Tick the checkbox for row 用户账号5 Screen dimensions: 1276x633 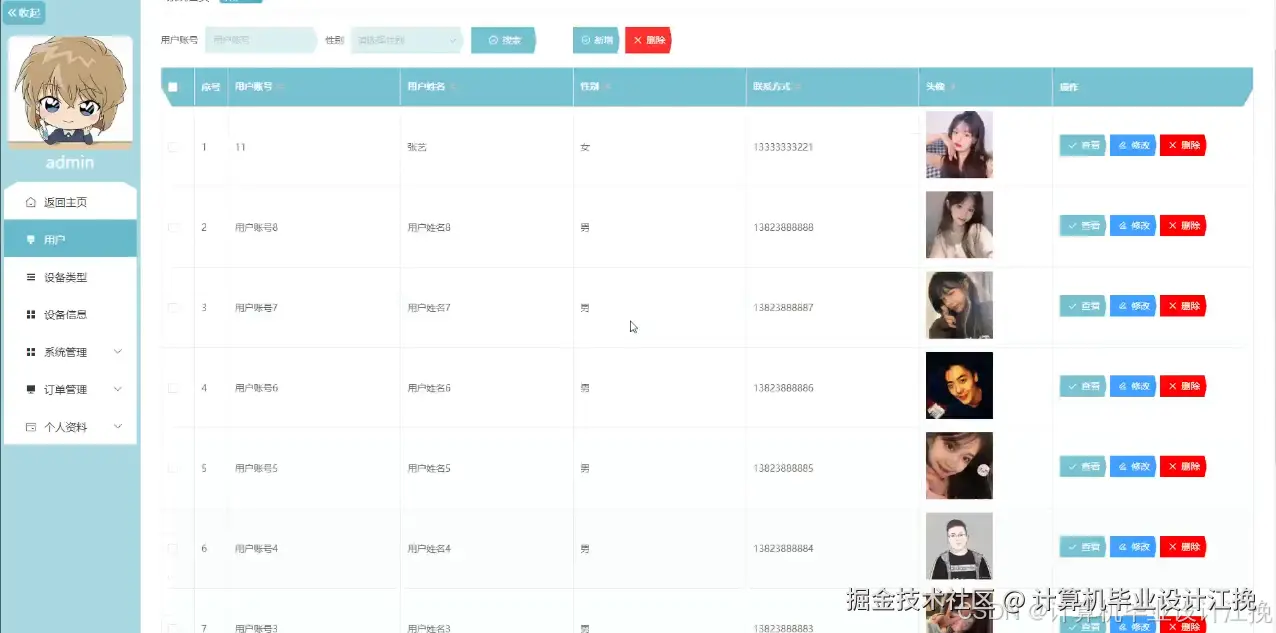click(173, 467)
